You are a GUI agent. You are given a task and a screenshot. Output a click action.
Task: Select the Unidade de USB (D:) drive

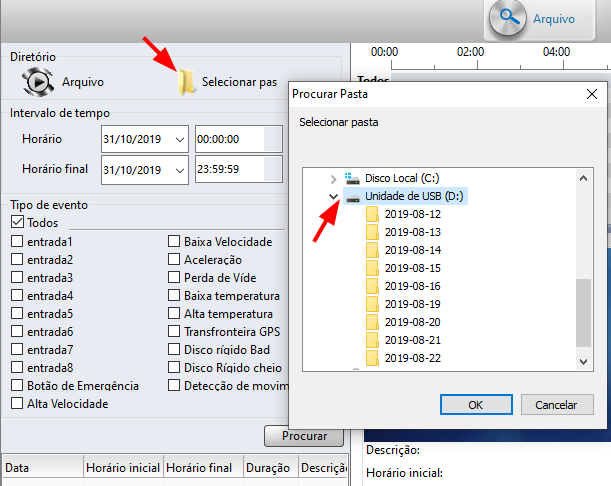pos(412,196)
